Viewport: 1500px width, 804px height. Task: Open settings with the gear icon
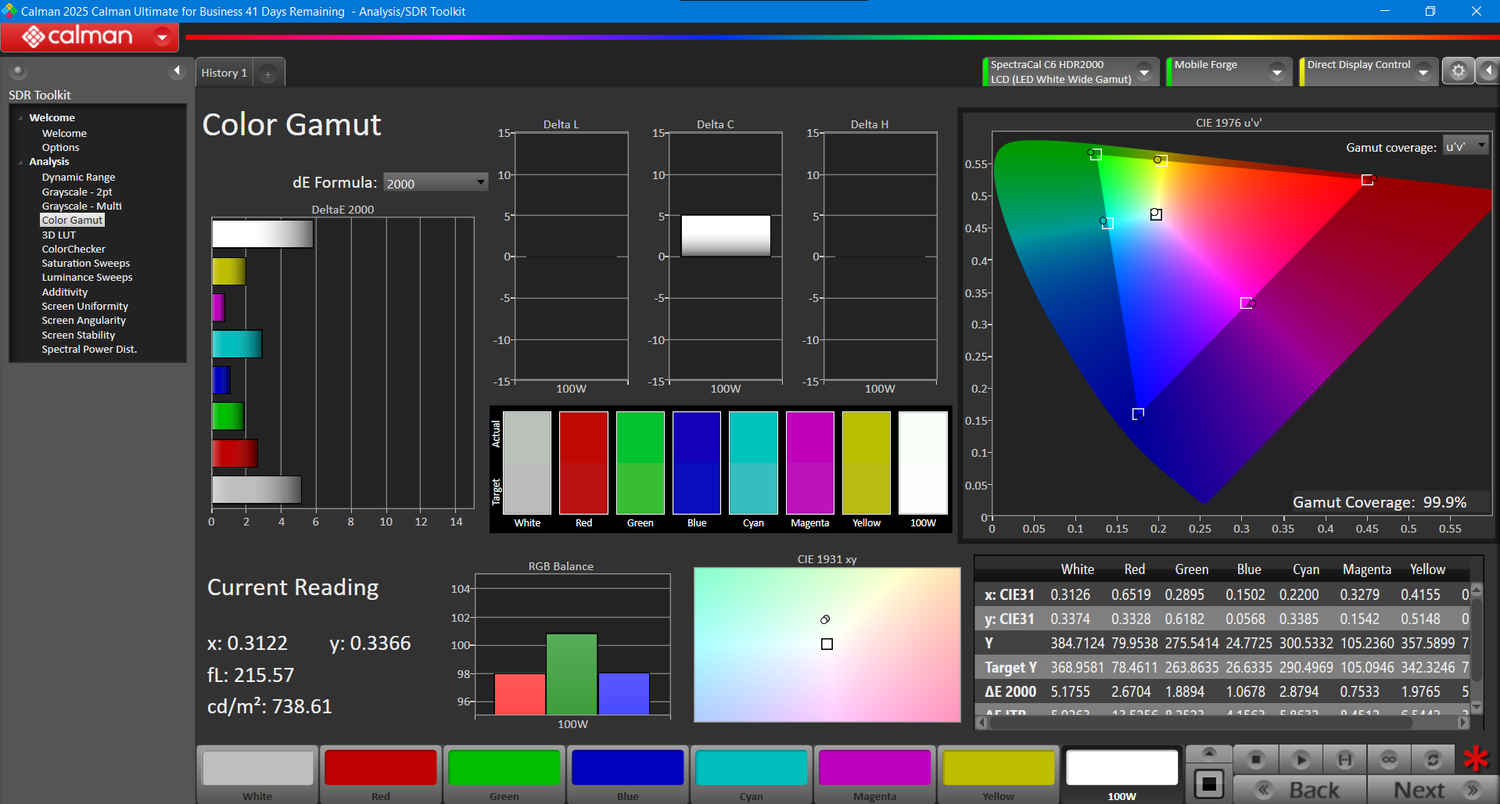click(x=1458, y=71)
